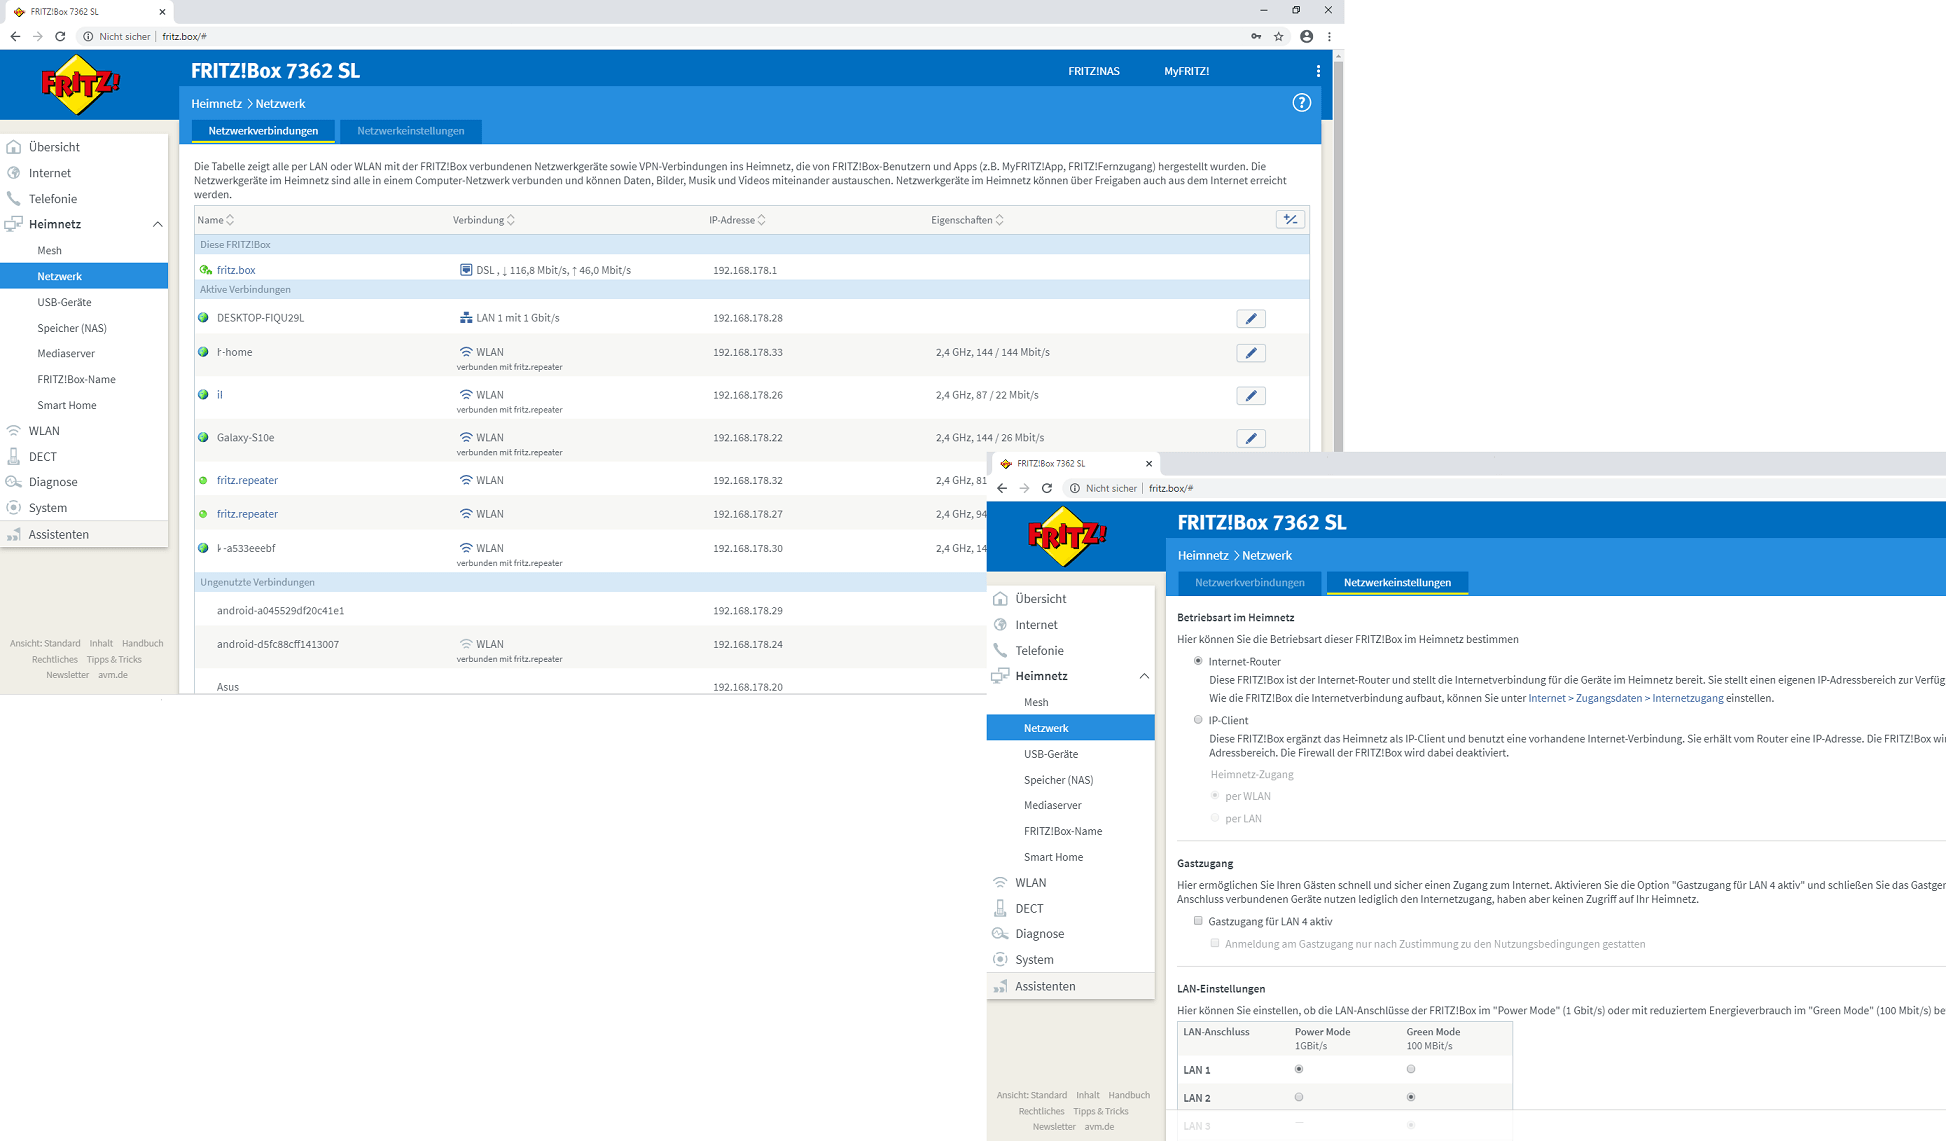Edit the DESKTOP-FIQU29L device entry
The height and width of the screenshot is (1141, 1946).
pyautogui.click(x=1251, y=319)
